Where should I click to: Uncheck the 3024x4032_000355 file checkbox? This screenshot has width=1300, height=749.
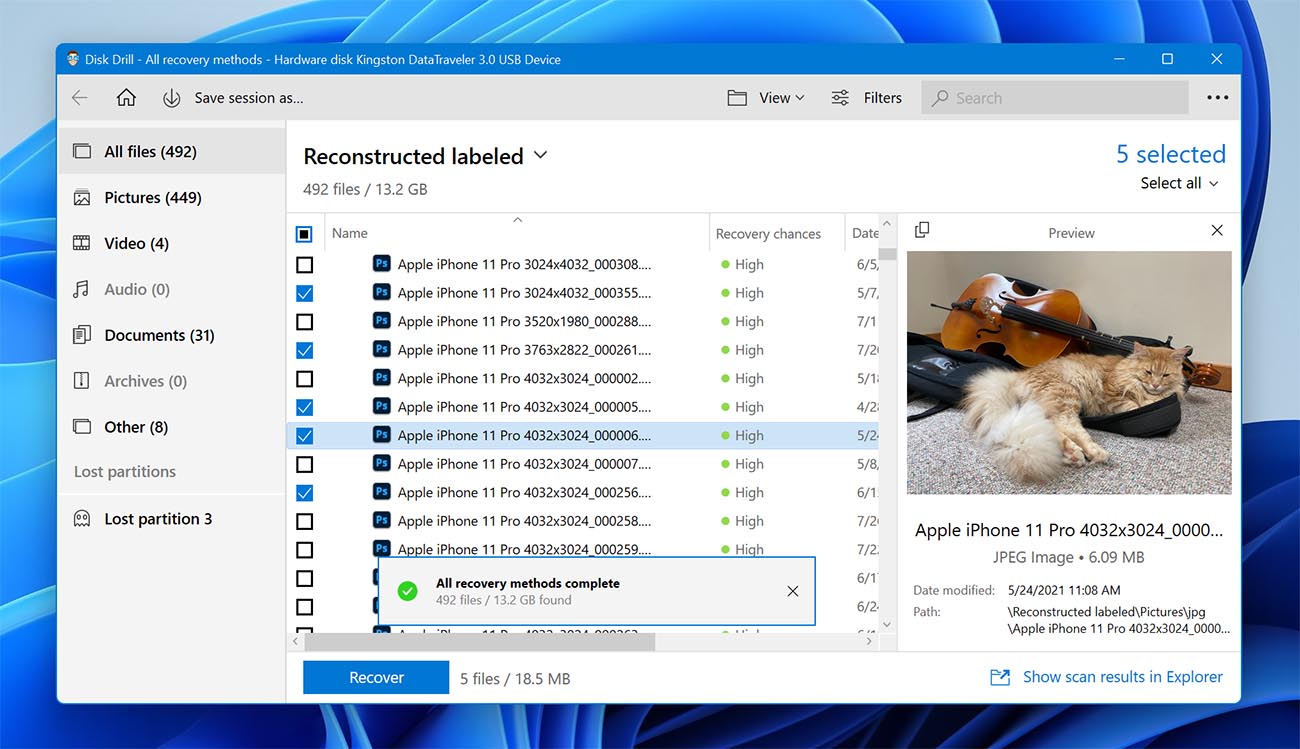[x=304, y=293]
